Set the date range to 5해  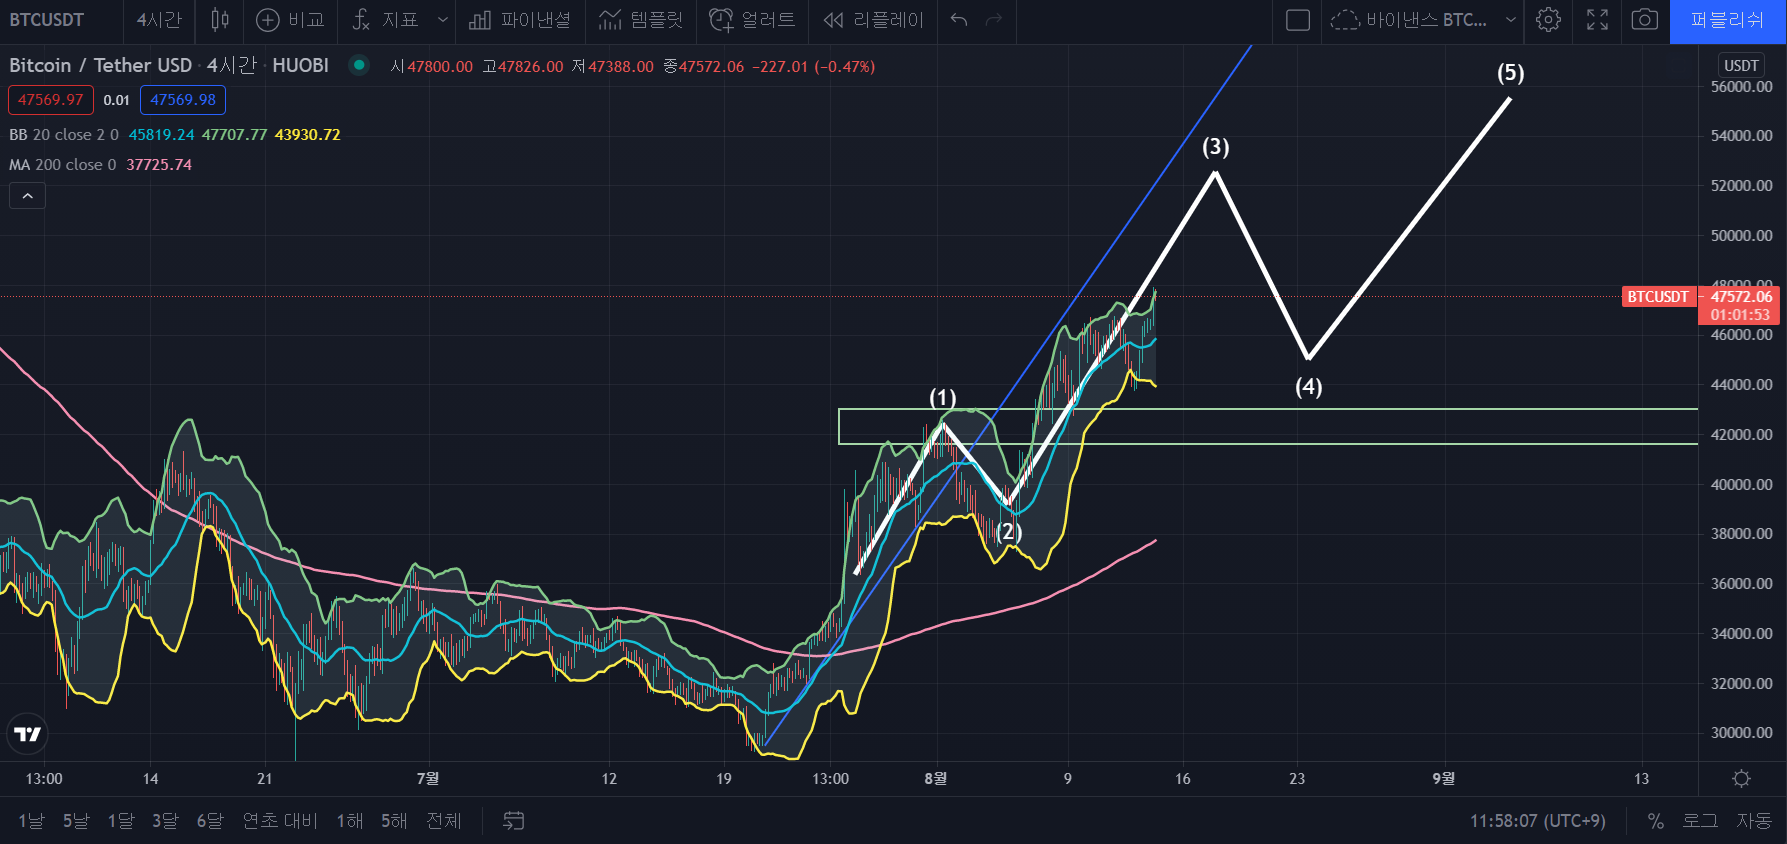coord(394,821)
